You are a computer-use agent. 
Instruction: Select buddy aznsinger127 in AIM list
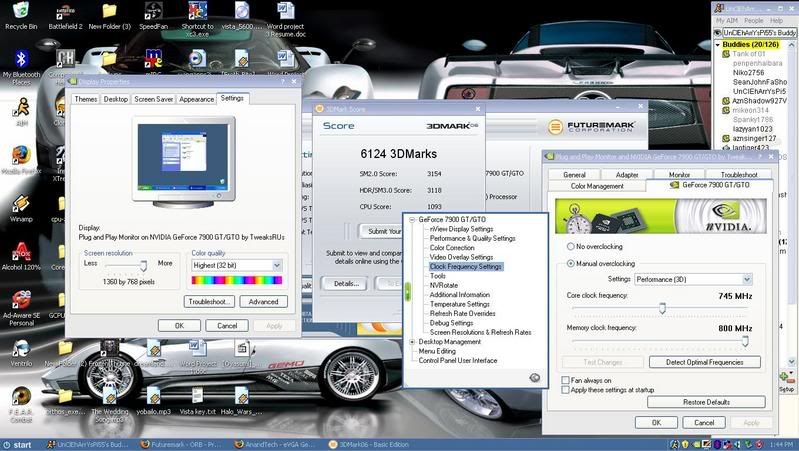point(754,139)
